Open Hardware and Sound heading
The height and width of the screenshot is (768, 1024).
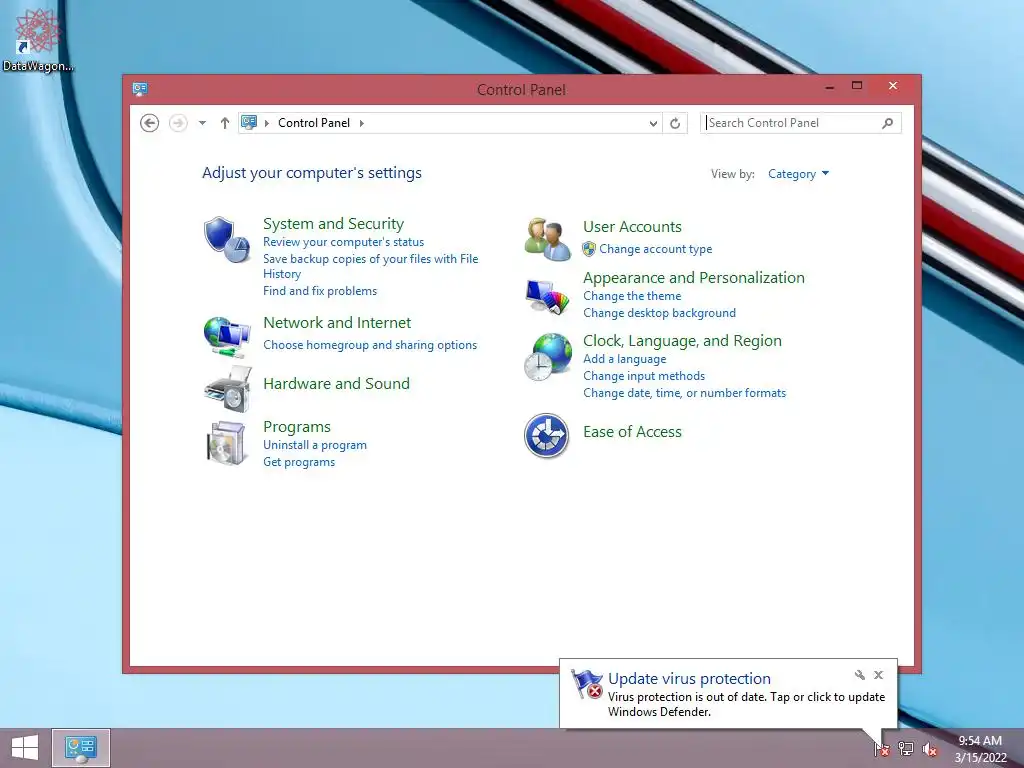click(336, 383)
